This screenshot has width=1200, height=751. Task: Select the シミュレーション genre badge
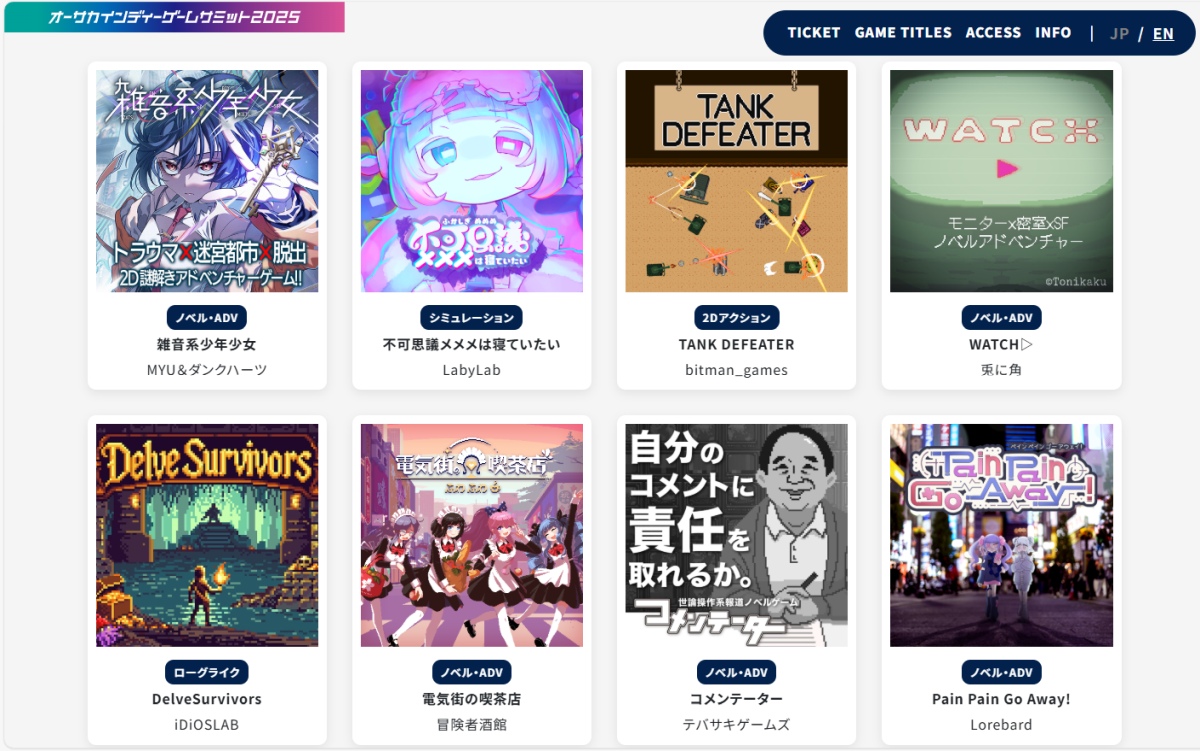point(472,318)
